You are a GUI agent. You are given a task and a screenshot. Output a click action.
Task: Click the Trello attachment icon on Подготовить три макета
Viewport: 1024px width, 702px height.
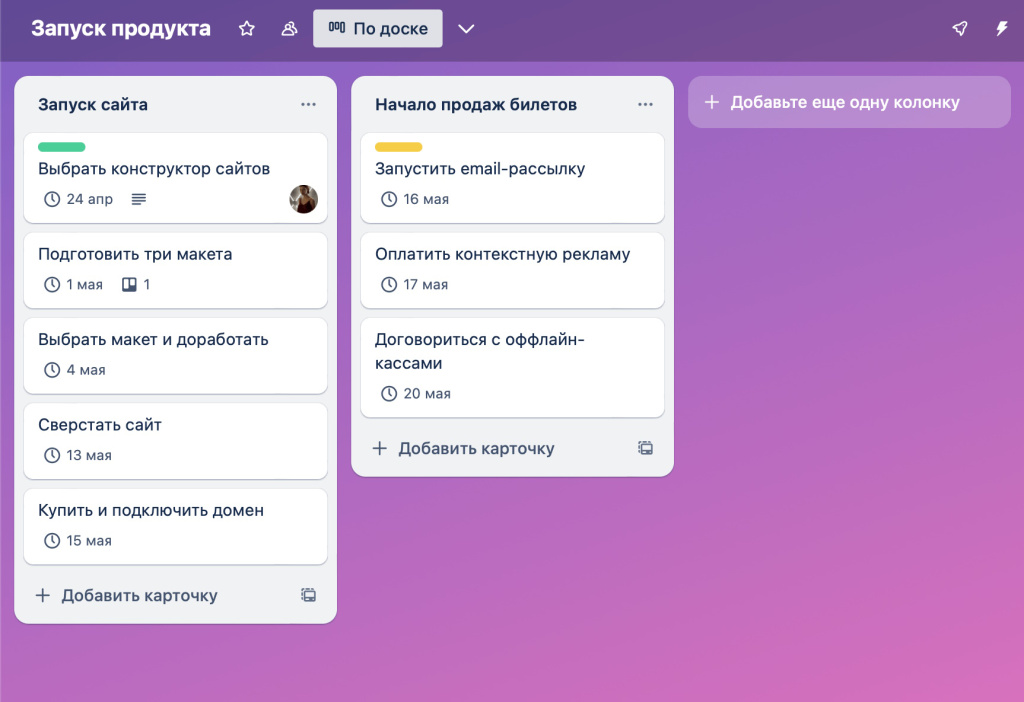click(x=128, y=285)
